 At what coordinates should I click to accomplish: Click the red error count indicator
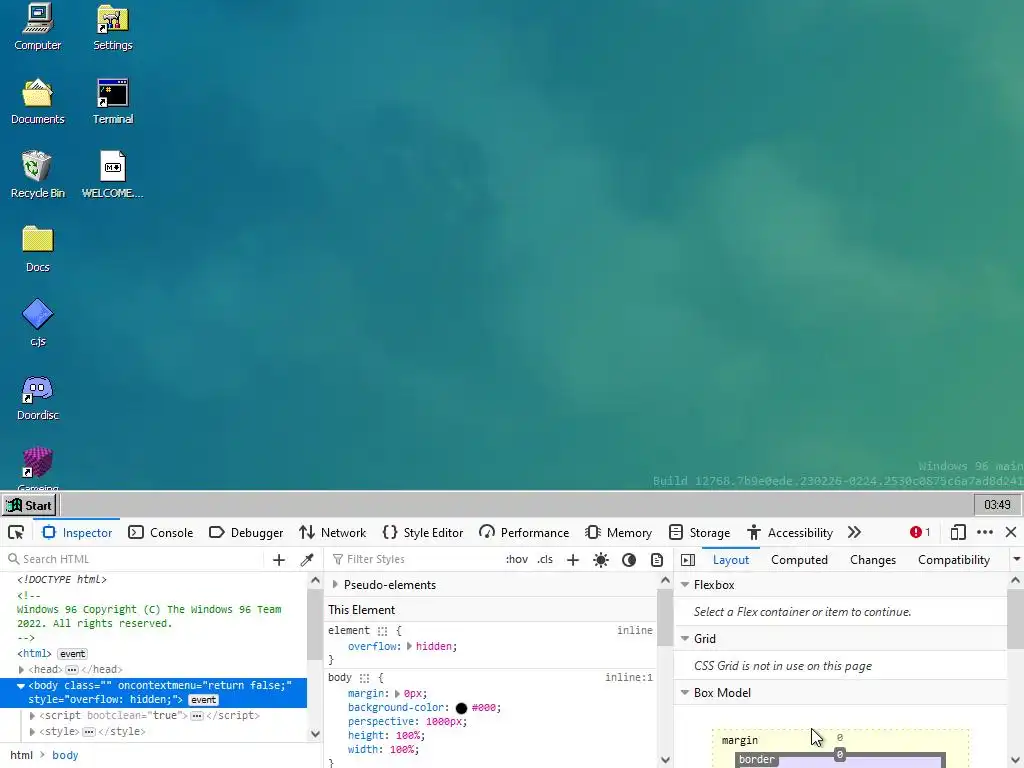[920, 532]
